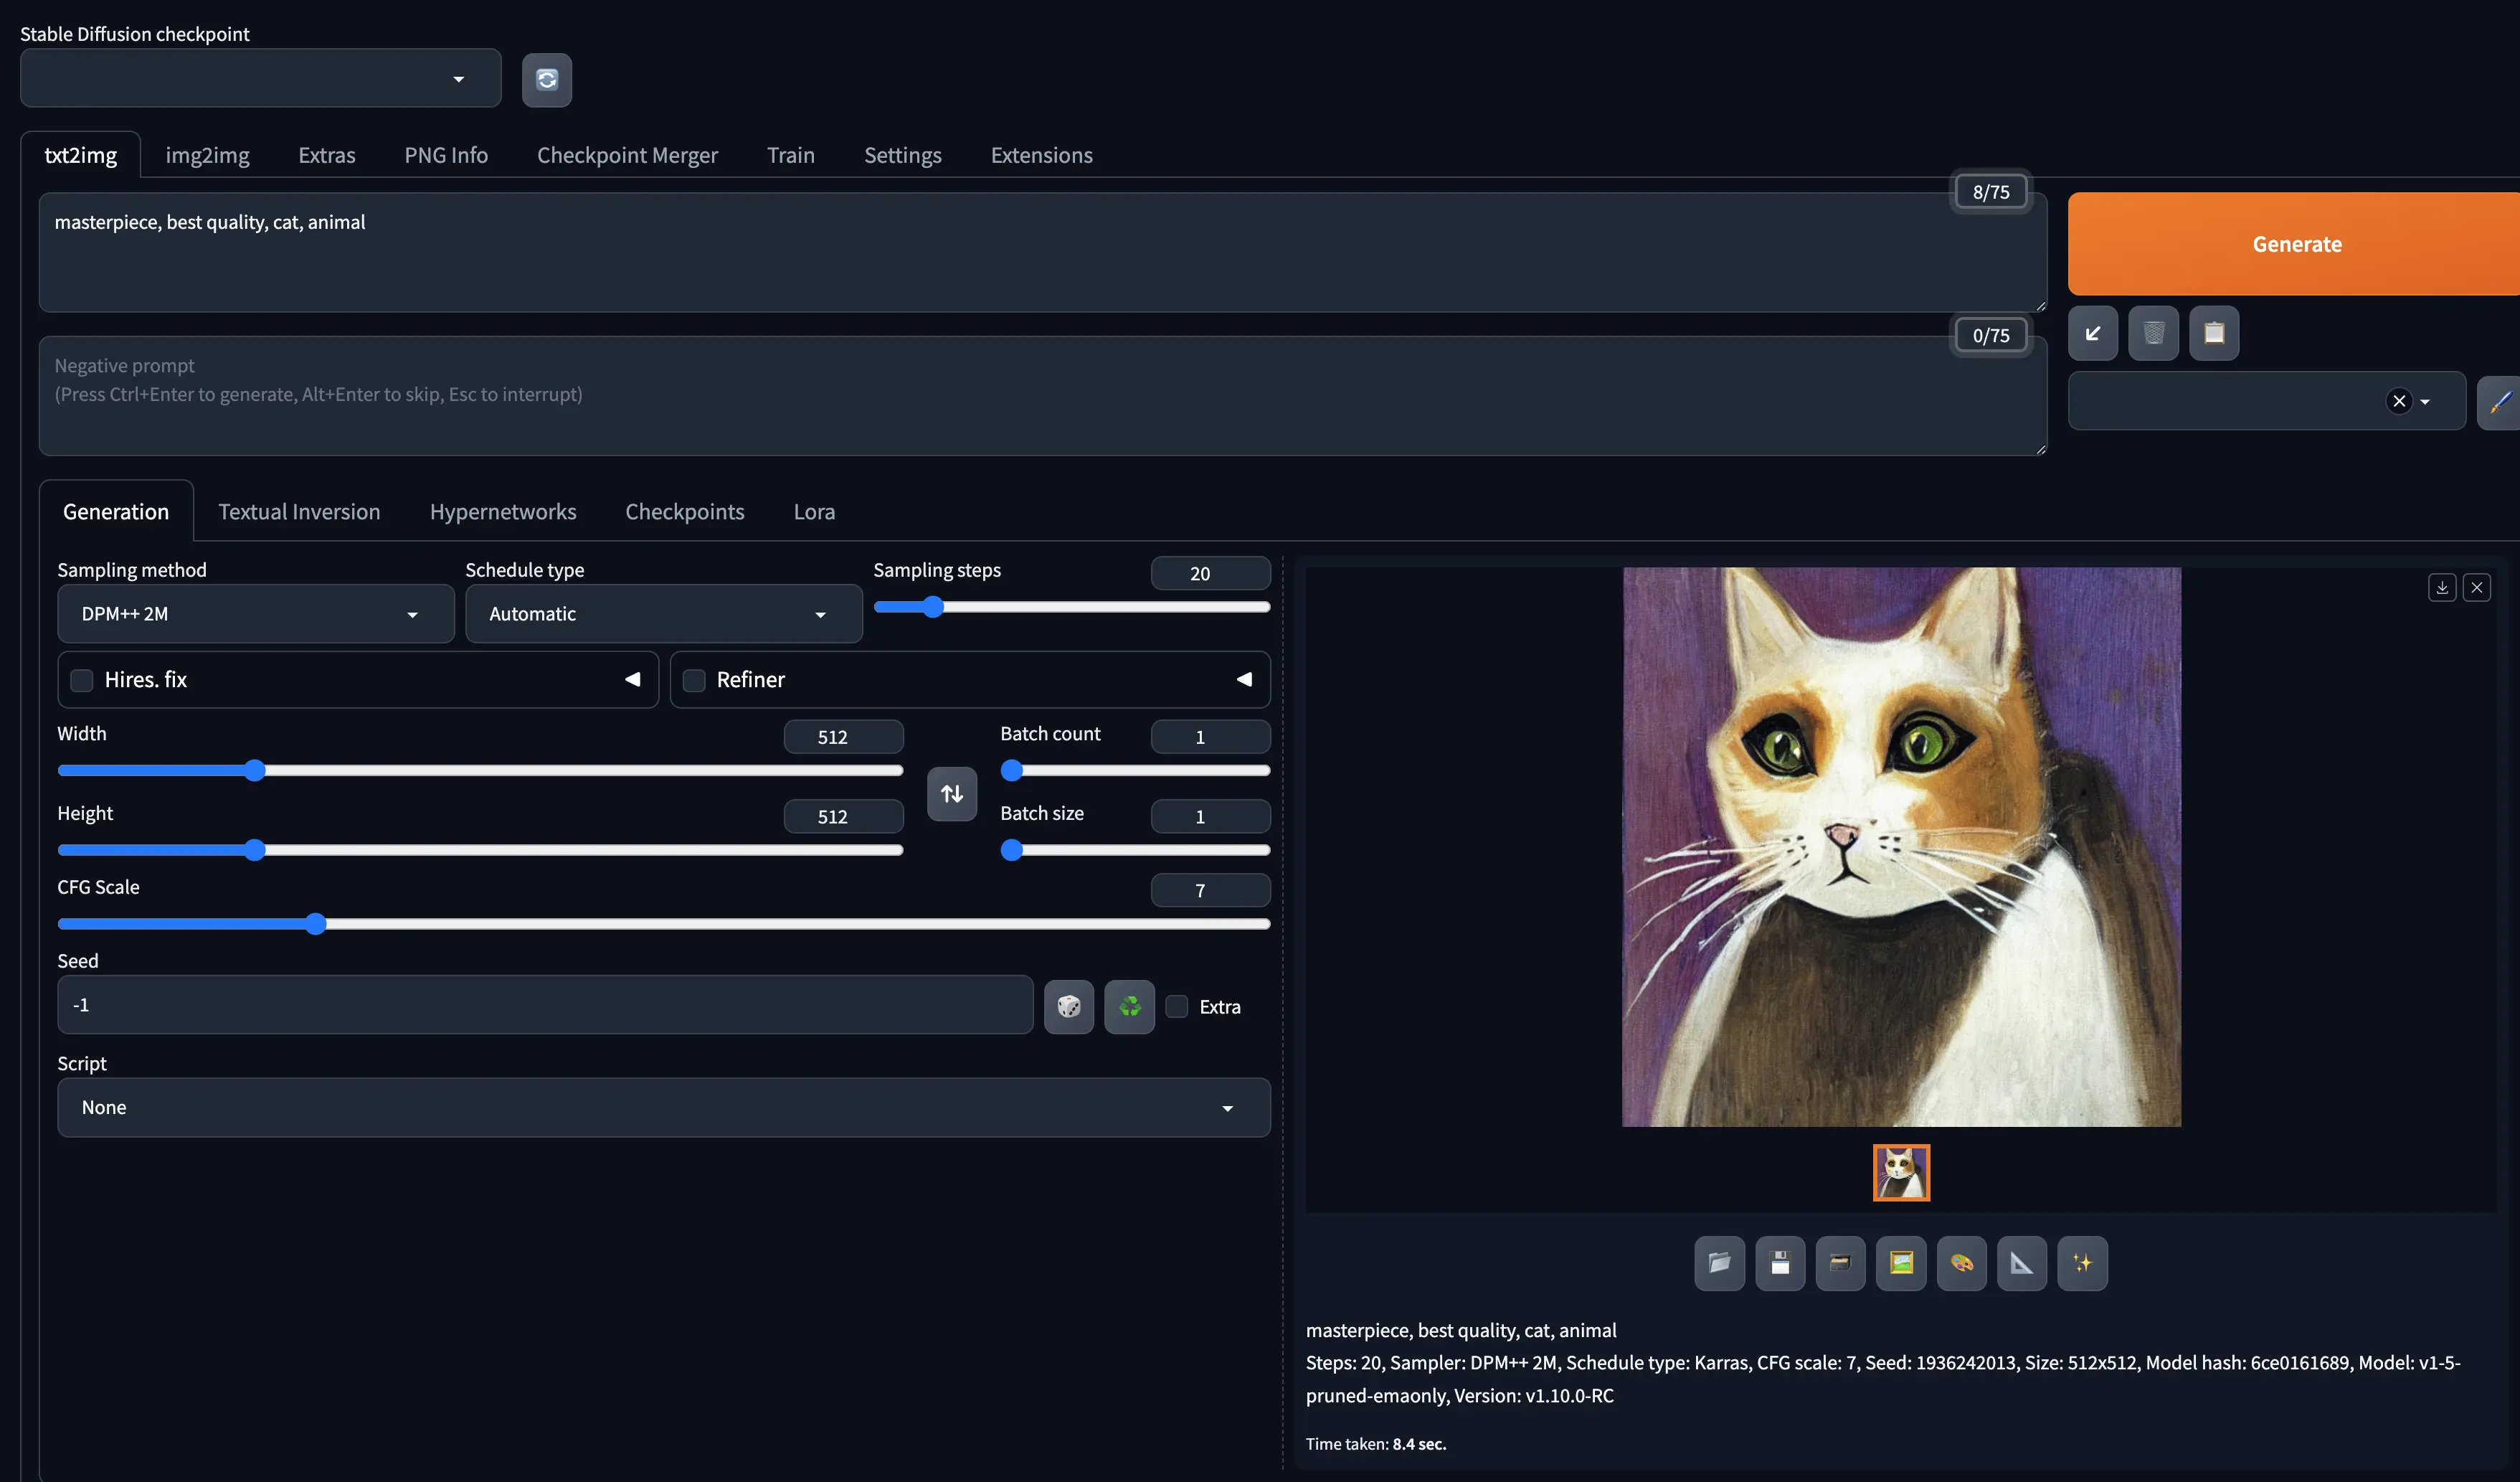Send image to extras triangle ruler icon
The width and height of the screenshot is (2520, 1482).
2022,1263
